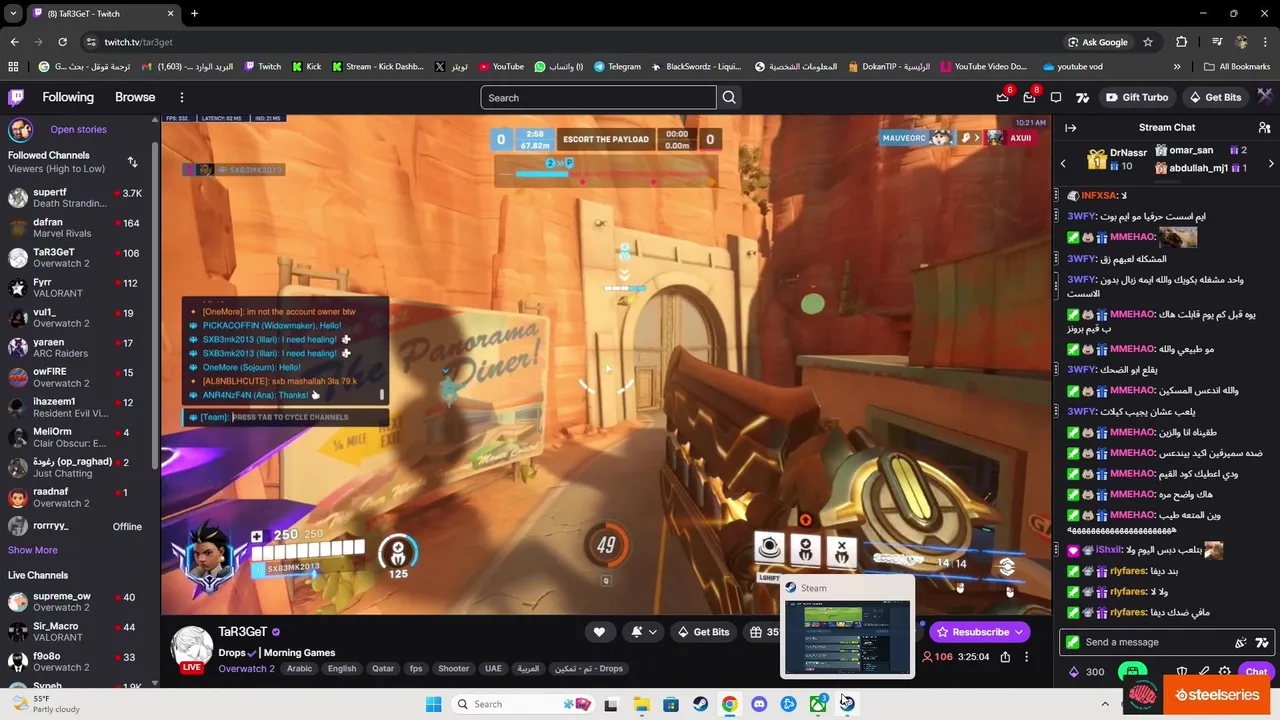Open dafran channel in sidebar
This screenshot has height=720, width=1280.
coord(76,227)
